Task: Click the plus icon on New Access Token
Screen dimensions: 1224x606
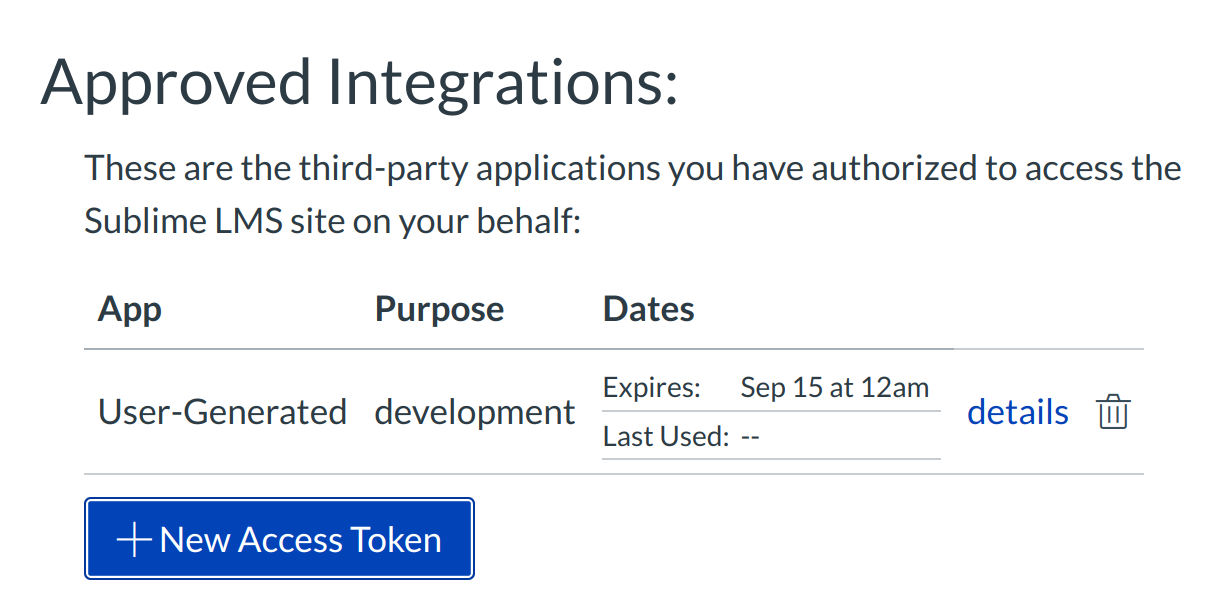Action: point(133,540)
